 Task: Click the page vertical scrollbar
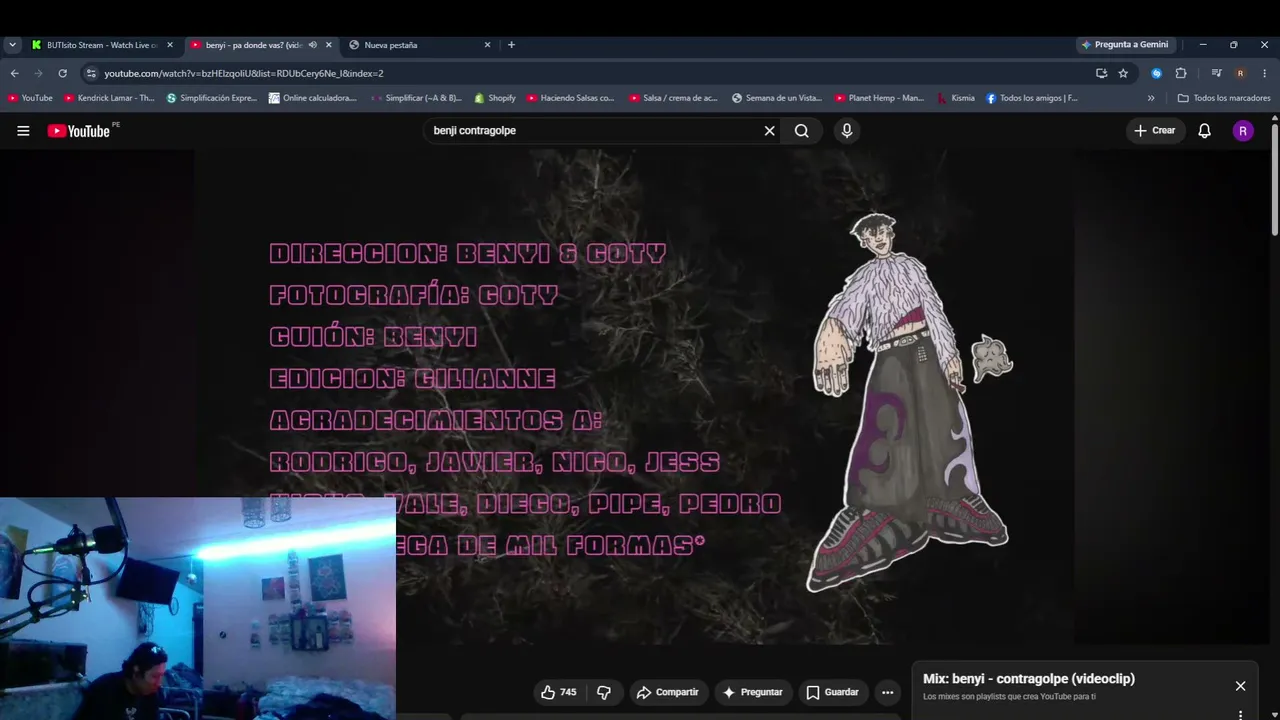click(1275, 180)
